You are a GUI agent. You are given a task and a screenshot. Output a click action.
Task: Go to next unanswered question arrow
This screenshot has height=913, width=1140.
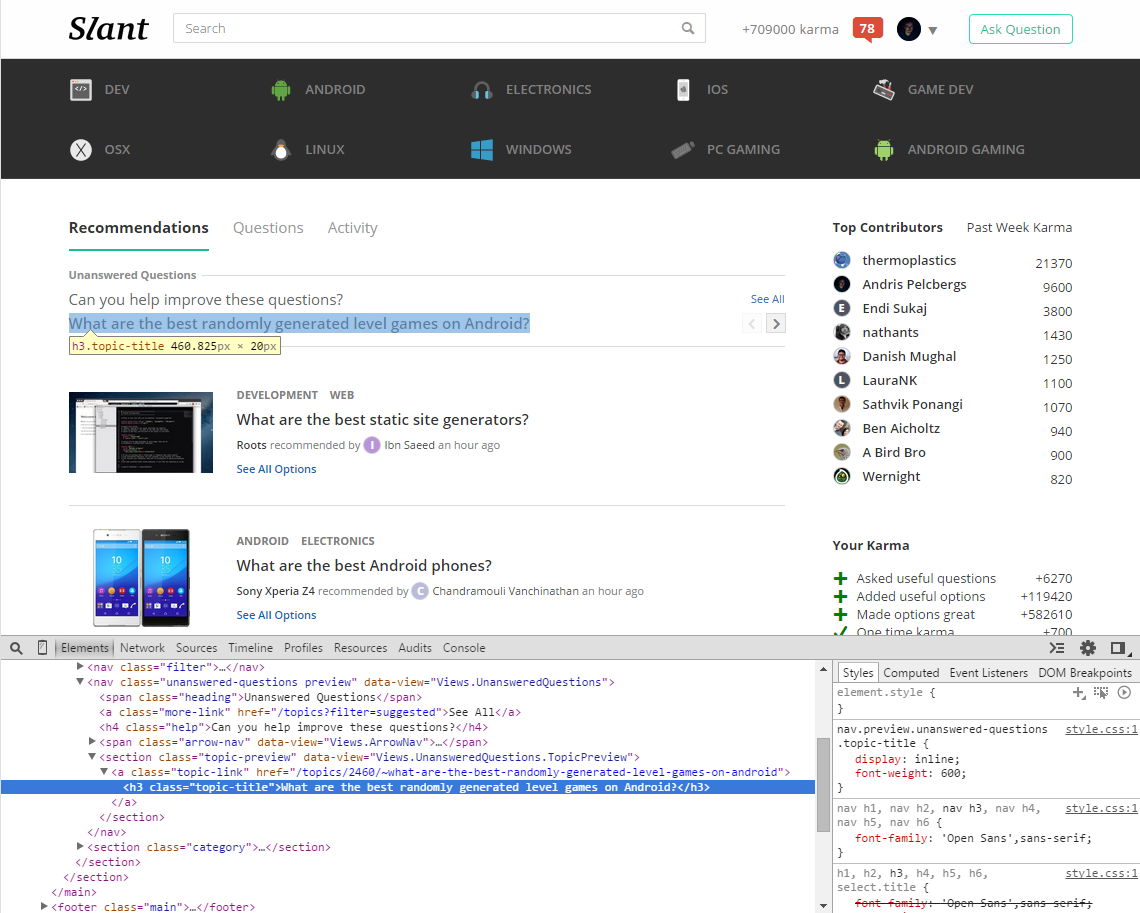(x=776, y=323)
